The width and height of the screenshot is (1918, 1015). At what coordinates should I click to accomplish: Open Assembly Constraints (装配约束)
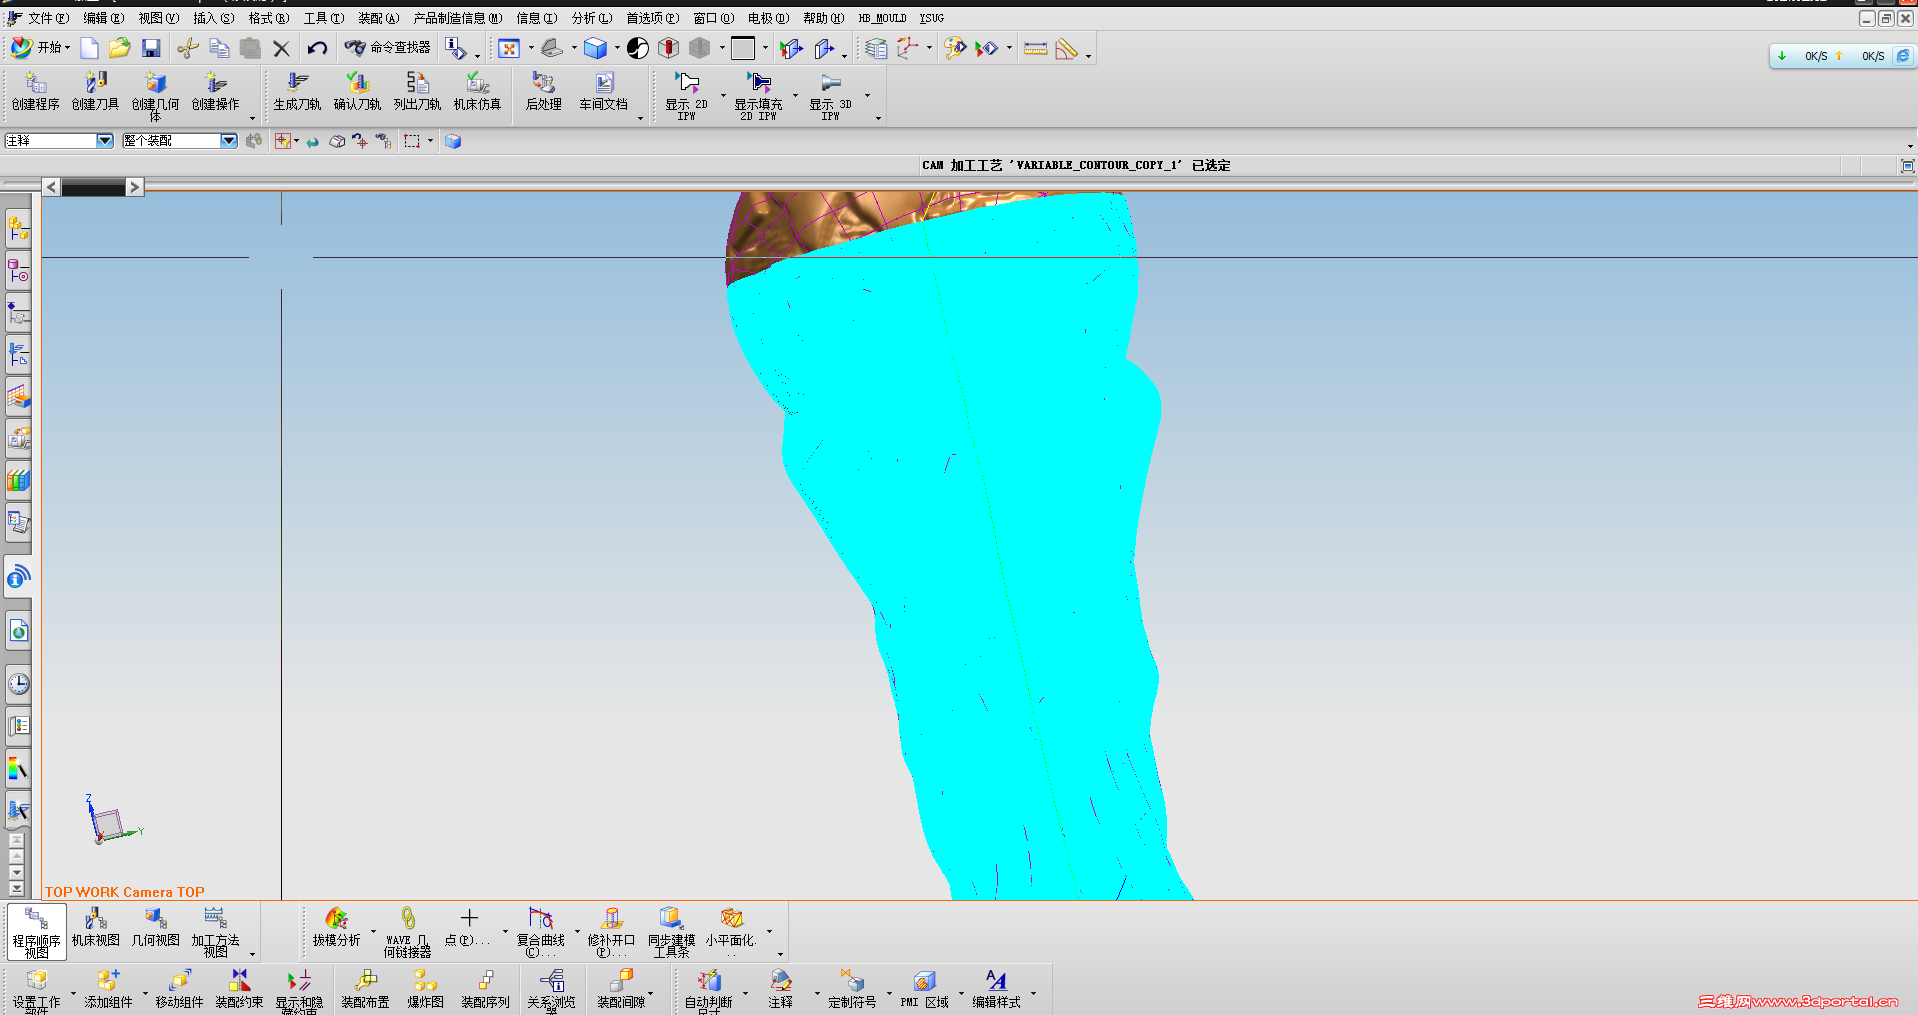pyautogui.click(x=240, y=989)
